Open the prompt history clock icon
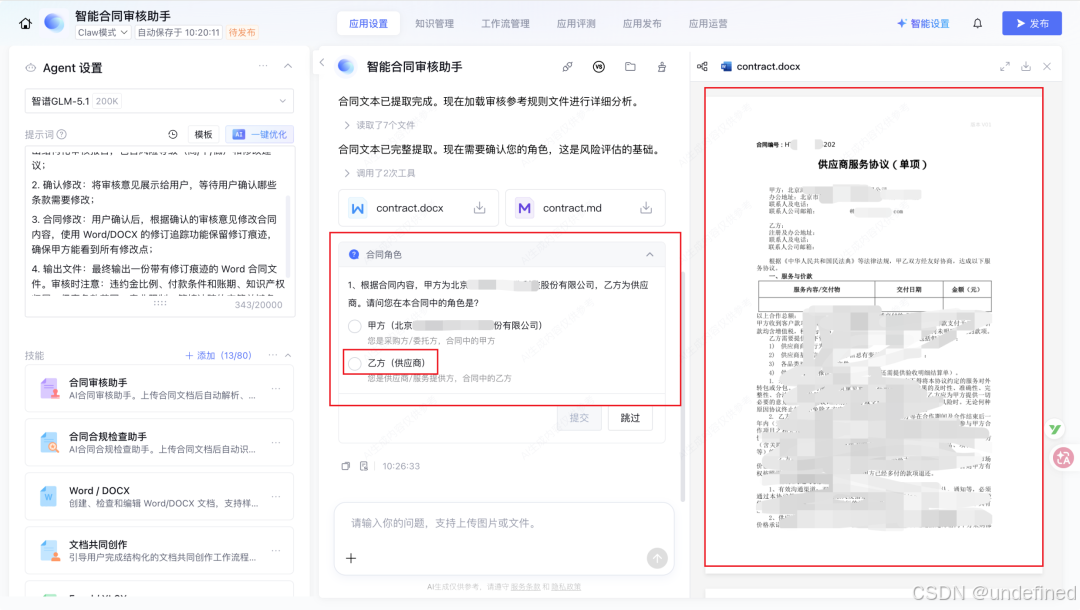Viewport: 1080px width, 610px height. click(x=173, y=134)
